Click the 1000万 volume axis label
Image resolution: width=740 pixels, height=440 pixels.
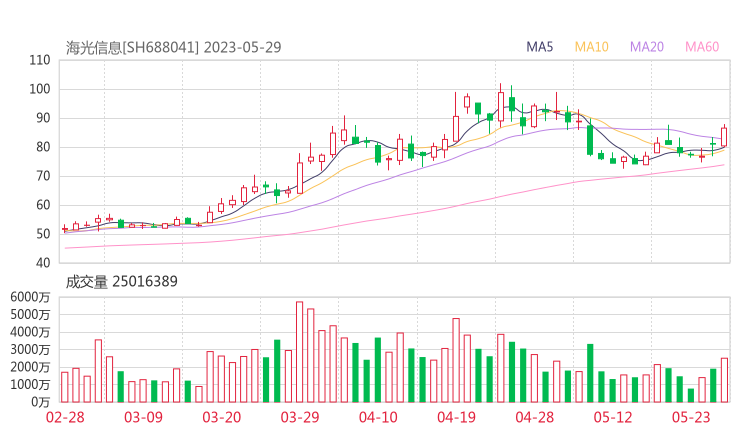click(x=30, y=384)
